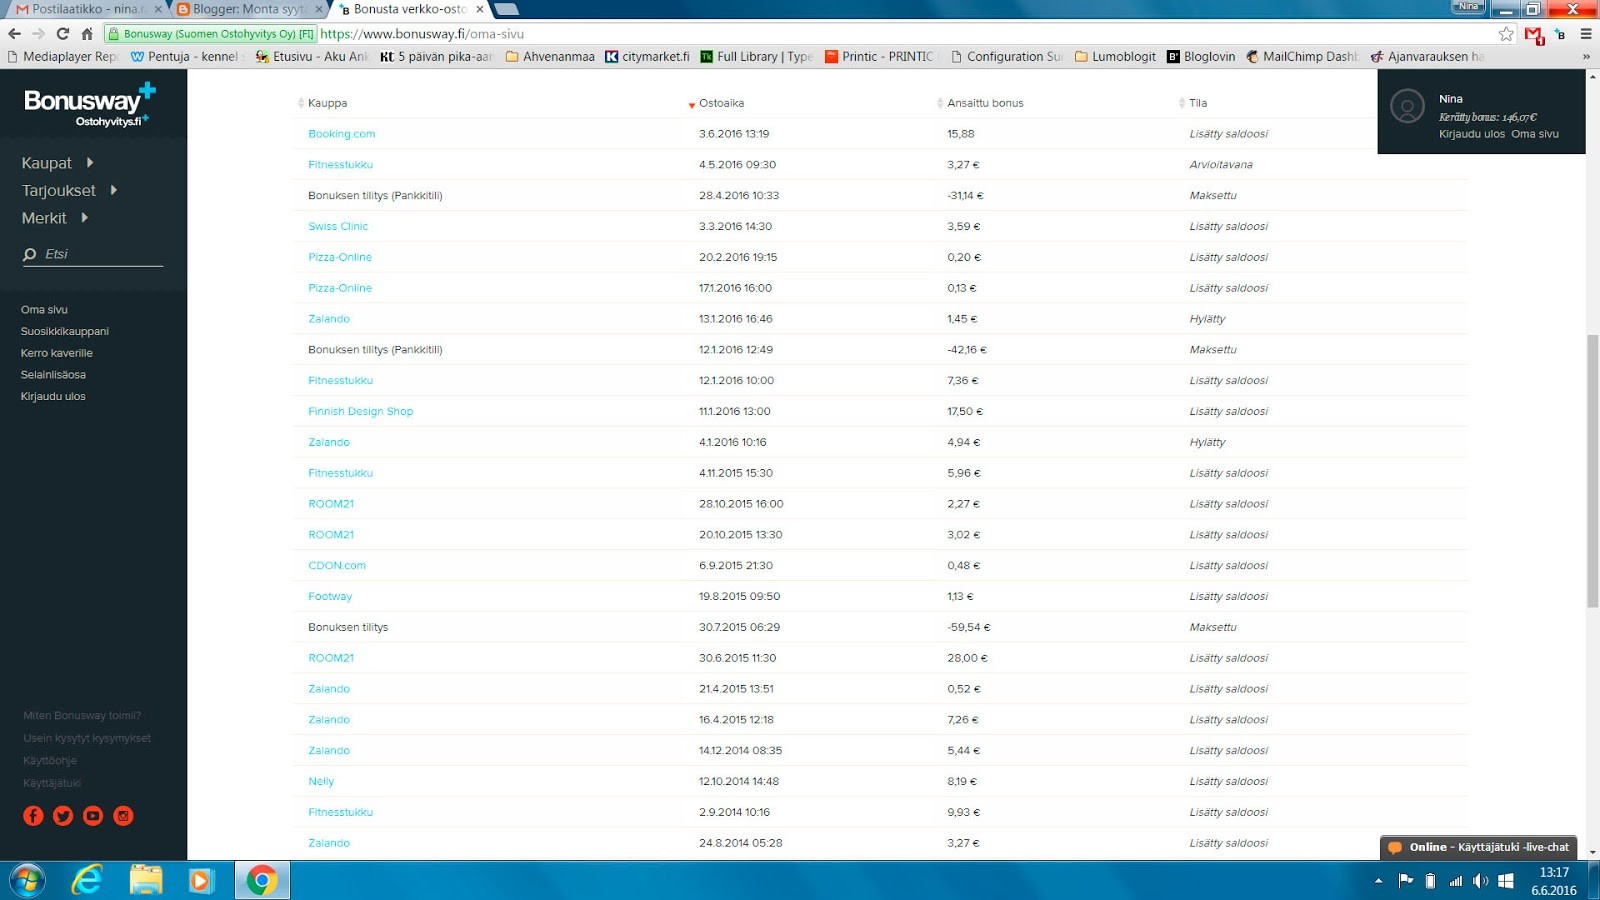Open the Finnish Design Shop link
The image size is (1600, 900).
pos(360,411)
